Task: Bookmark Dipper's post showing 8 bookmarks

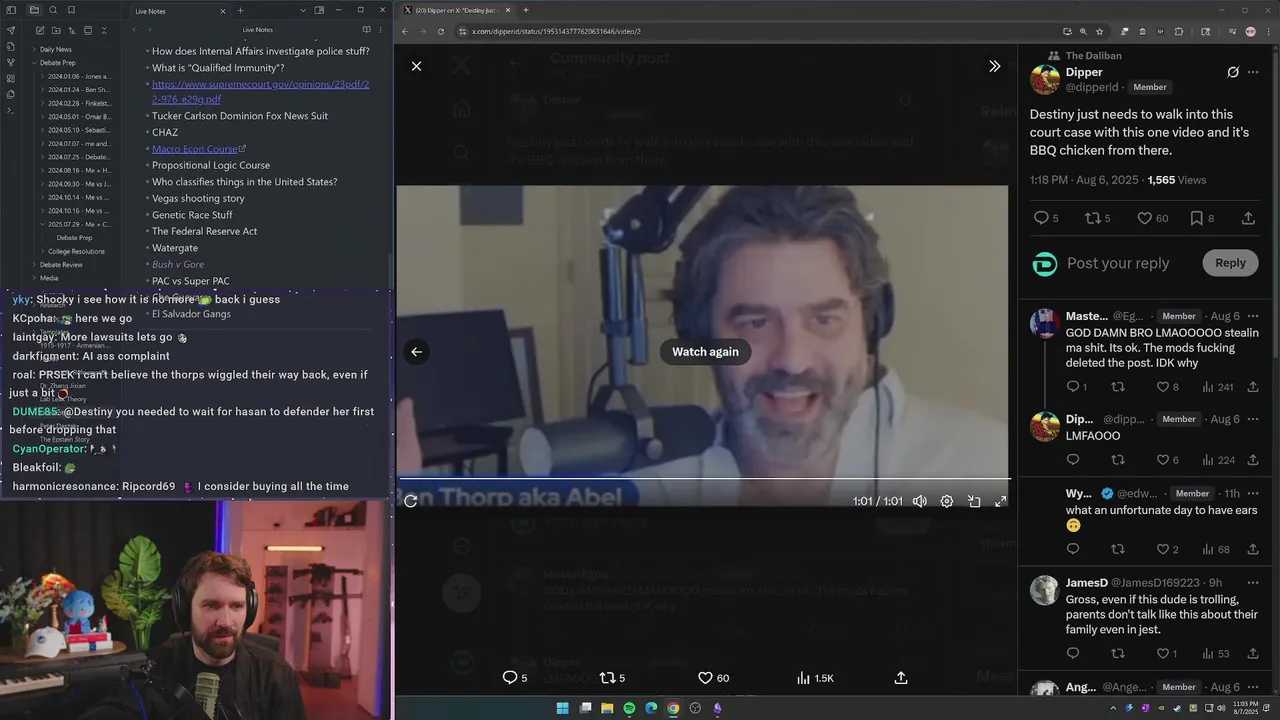Action: tap(1203, 218)
